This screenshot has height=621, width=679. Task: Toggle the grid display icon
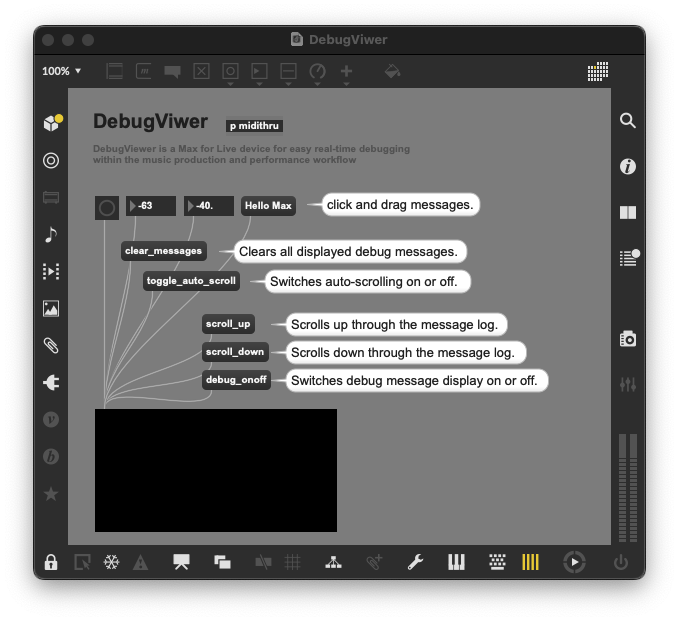click(292, 563)
